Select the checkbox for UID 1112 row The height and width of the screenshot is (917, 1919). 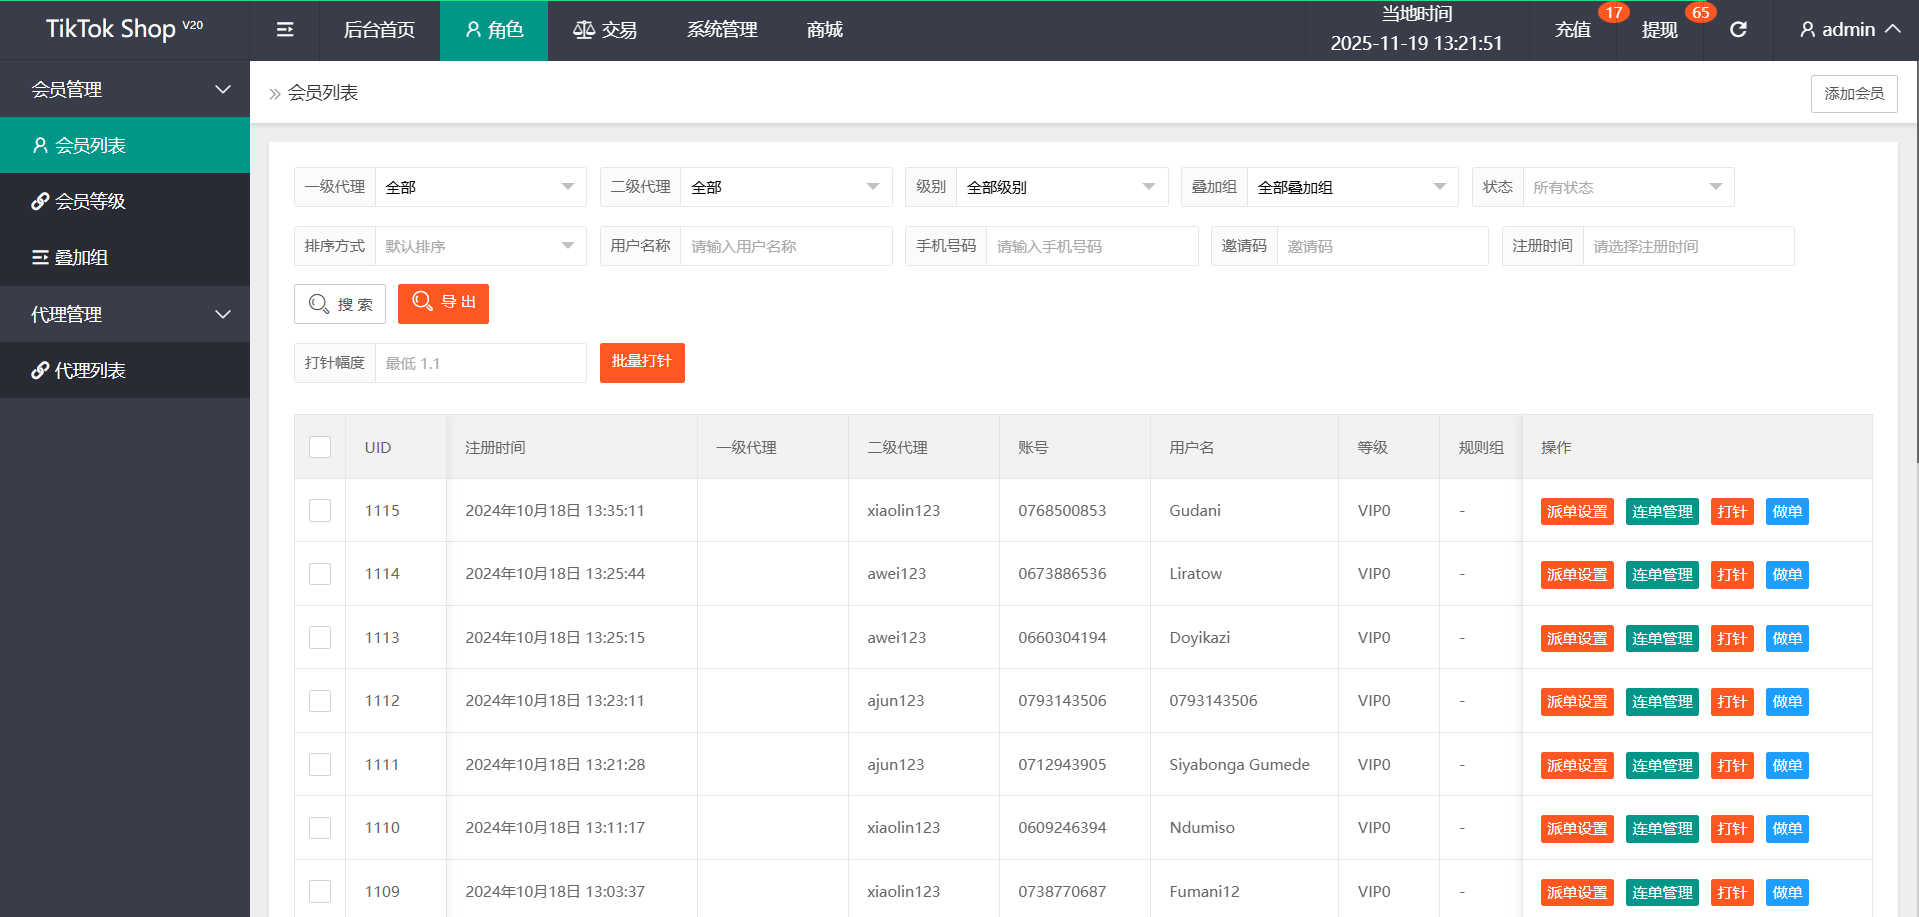(320, 701)
